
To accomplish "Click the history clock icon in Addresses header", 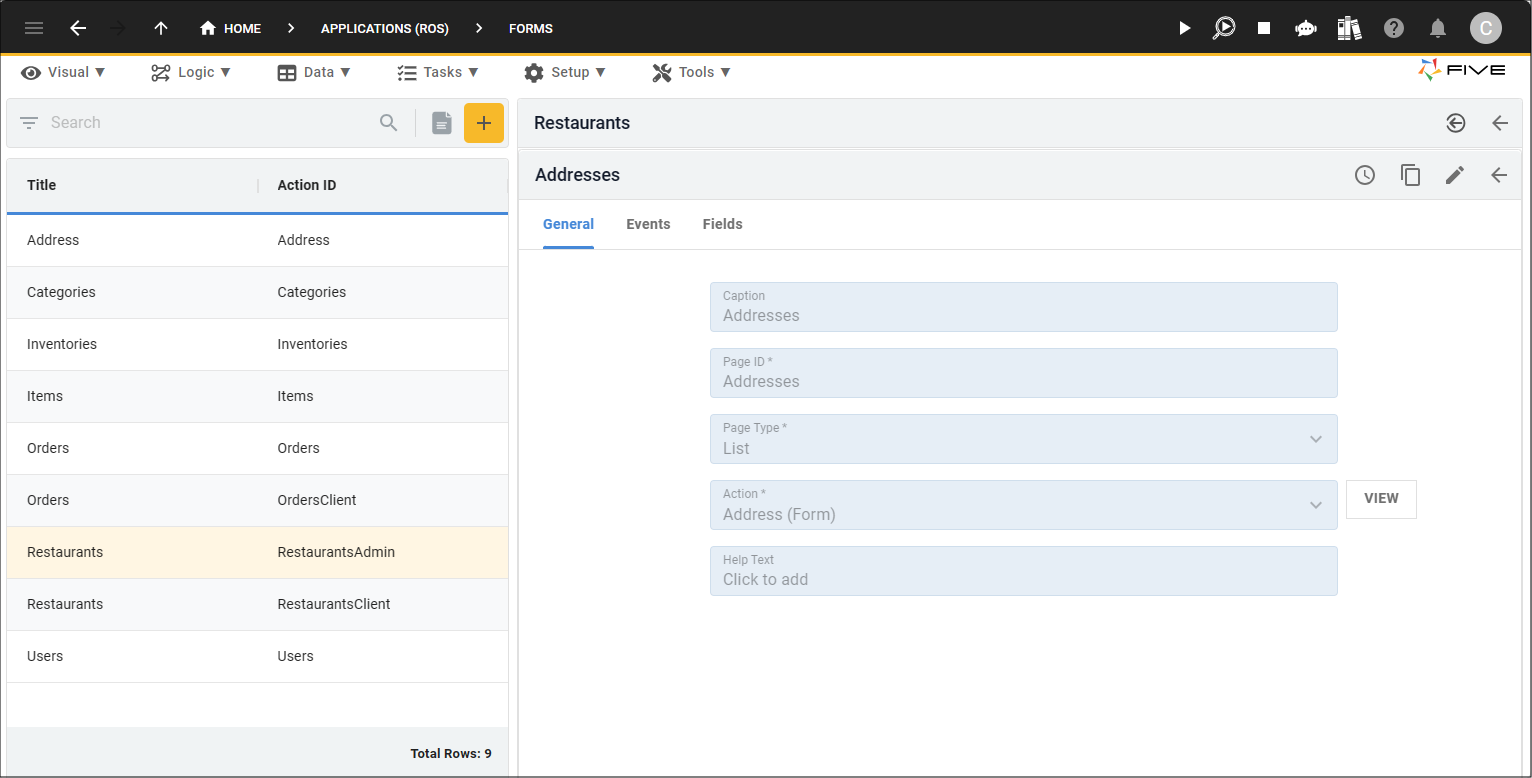I will [1365, 175].
